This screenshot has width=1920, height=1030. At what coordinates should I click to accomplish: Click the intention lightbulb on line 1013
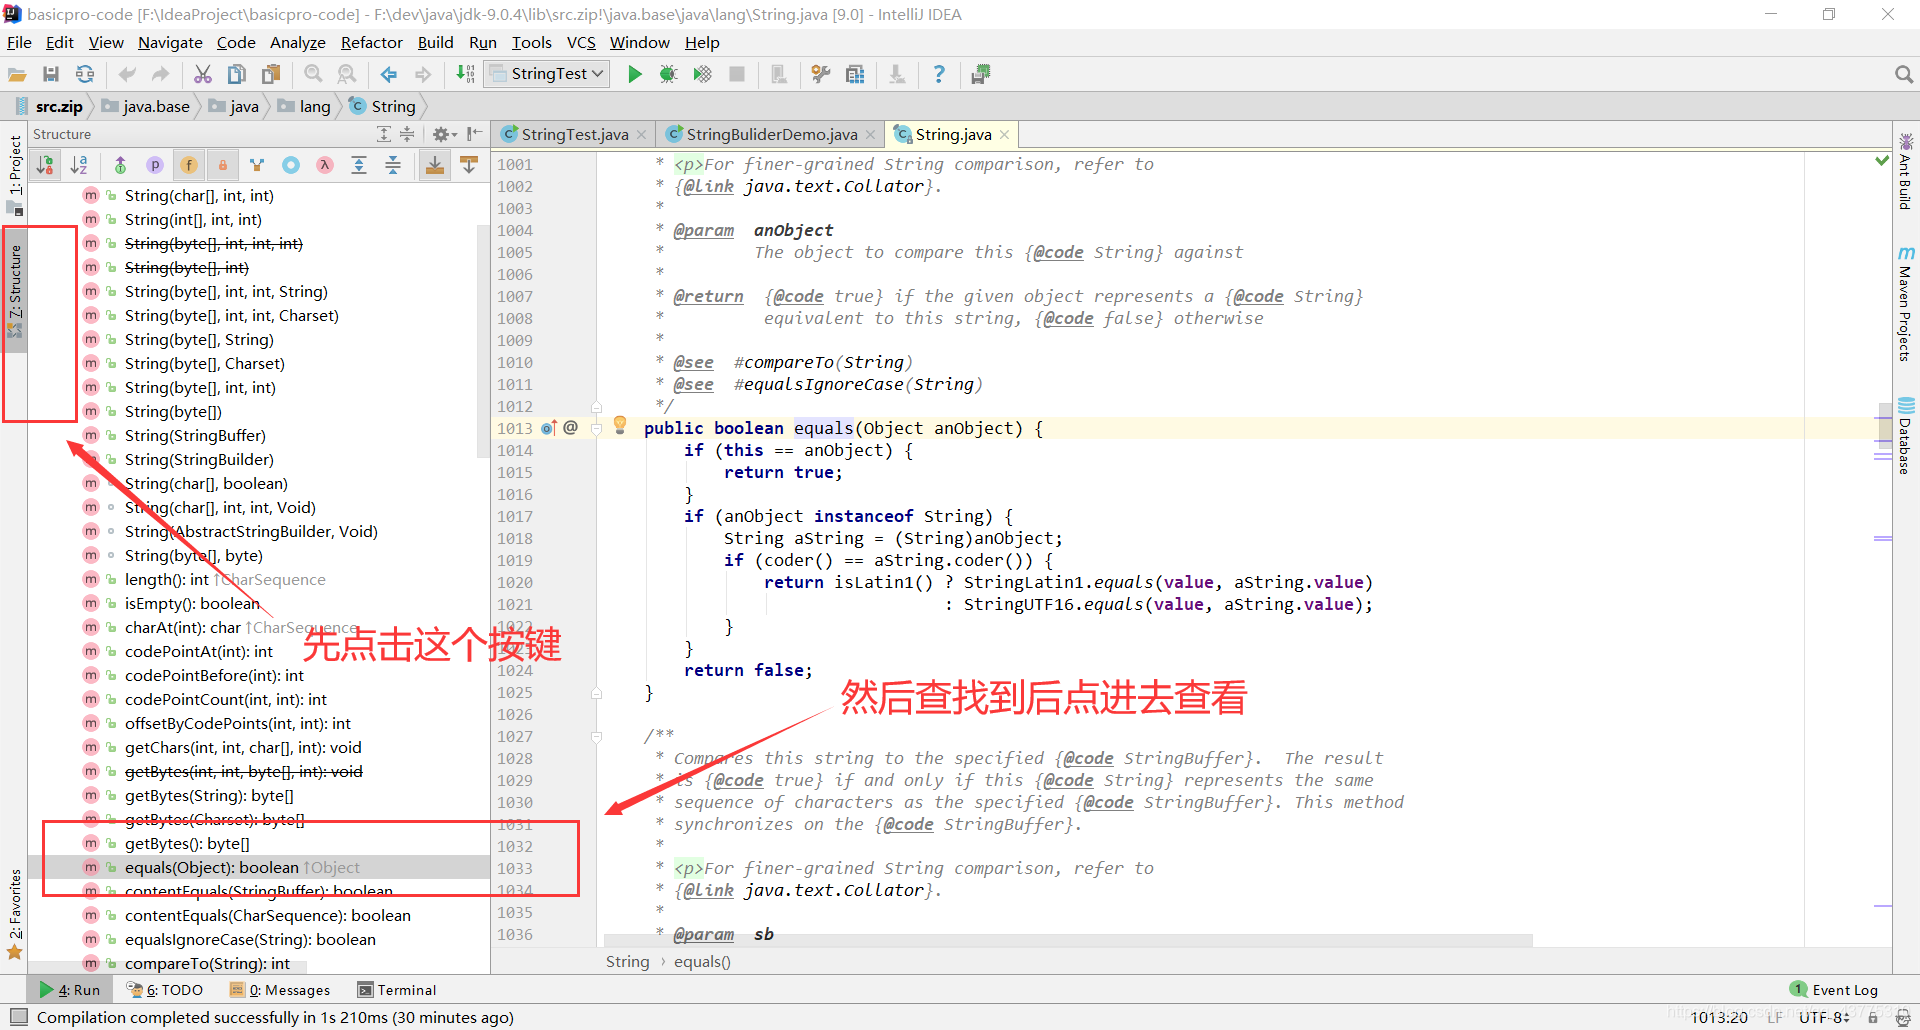620,425
